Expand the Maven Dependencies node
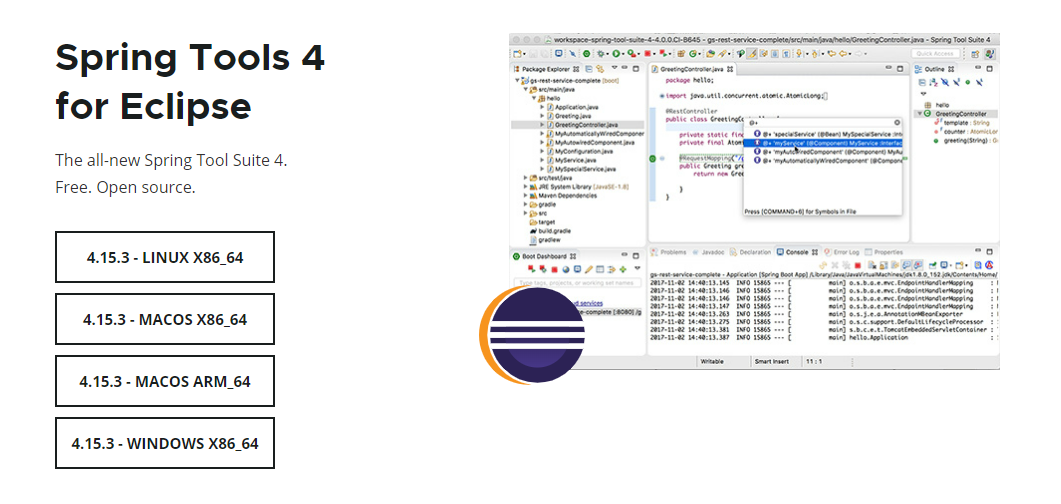Screen dimensions: 1061x504 [526, 194]
